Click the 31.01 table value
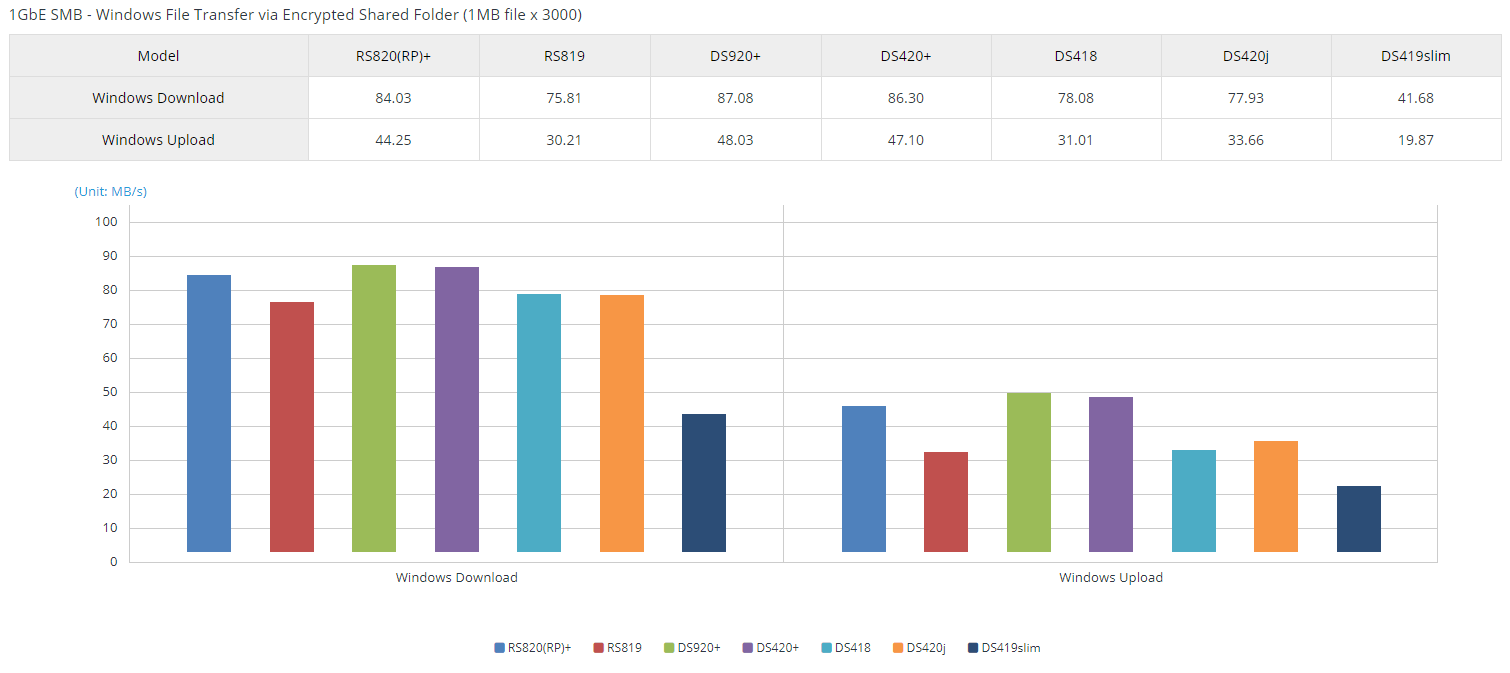Viewport: 1510px width, 673px height. (1076, 140)
